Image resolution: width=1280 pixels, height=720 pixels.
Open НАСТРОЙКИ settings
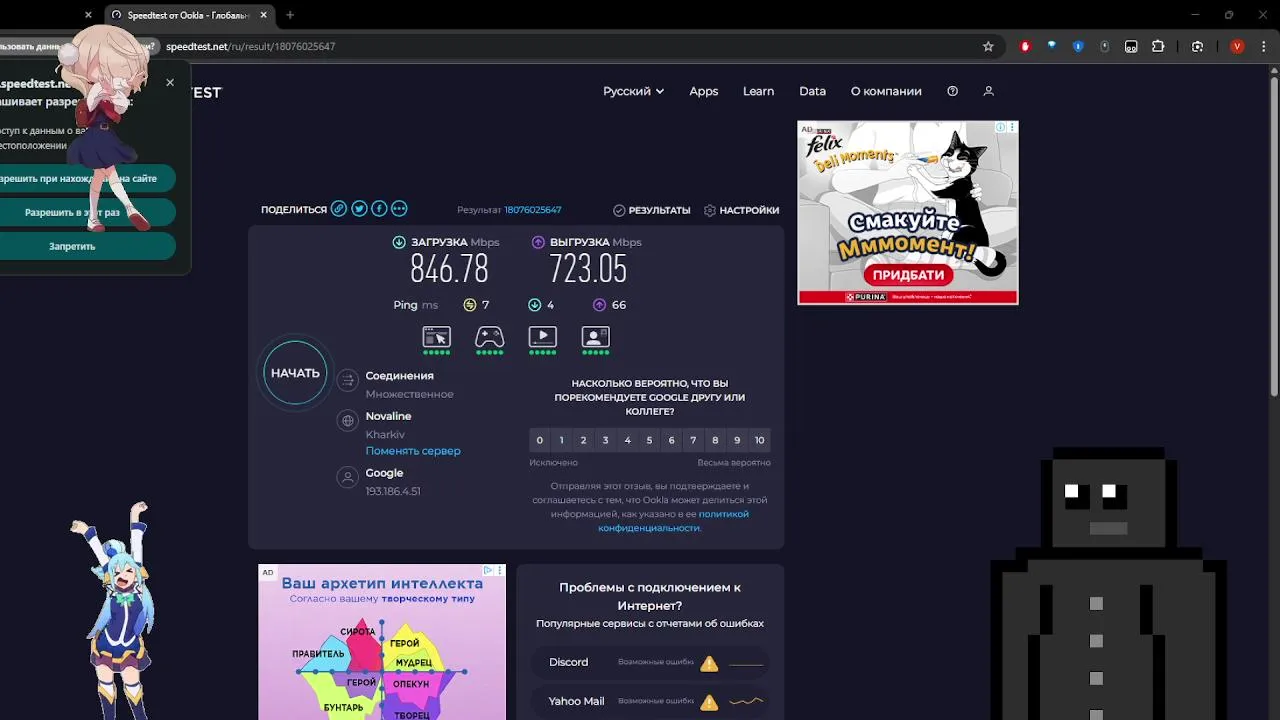pos(741,210)
